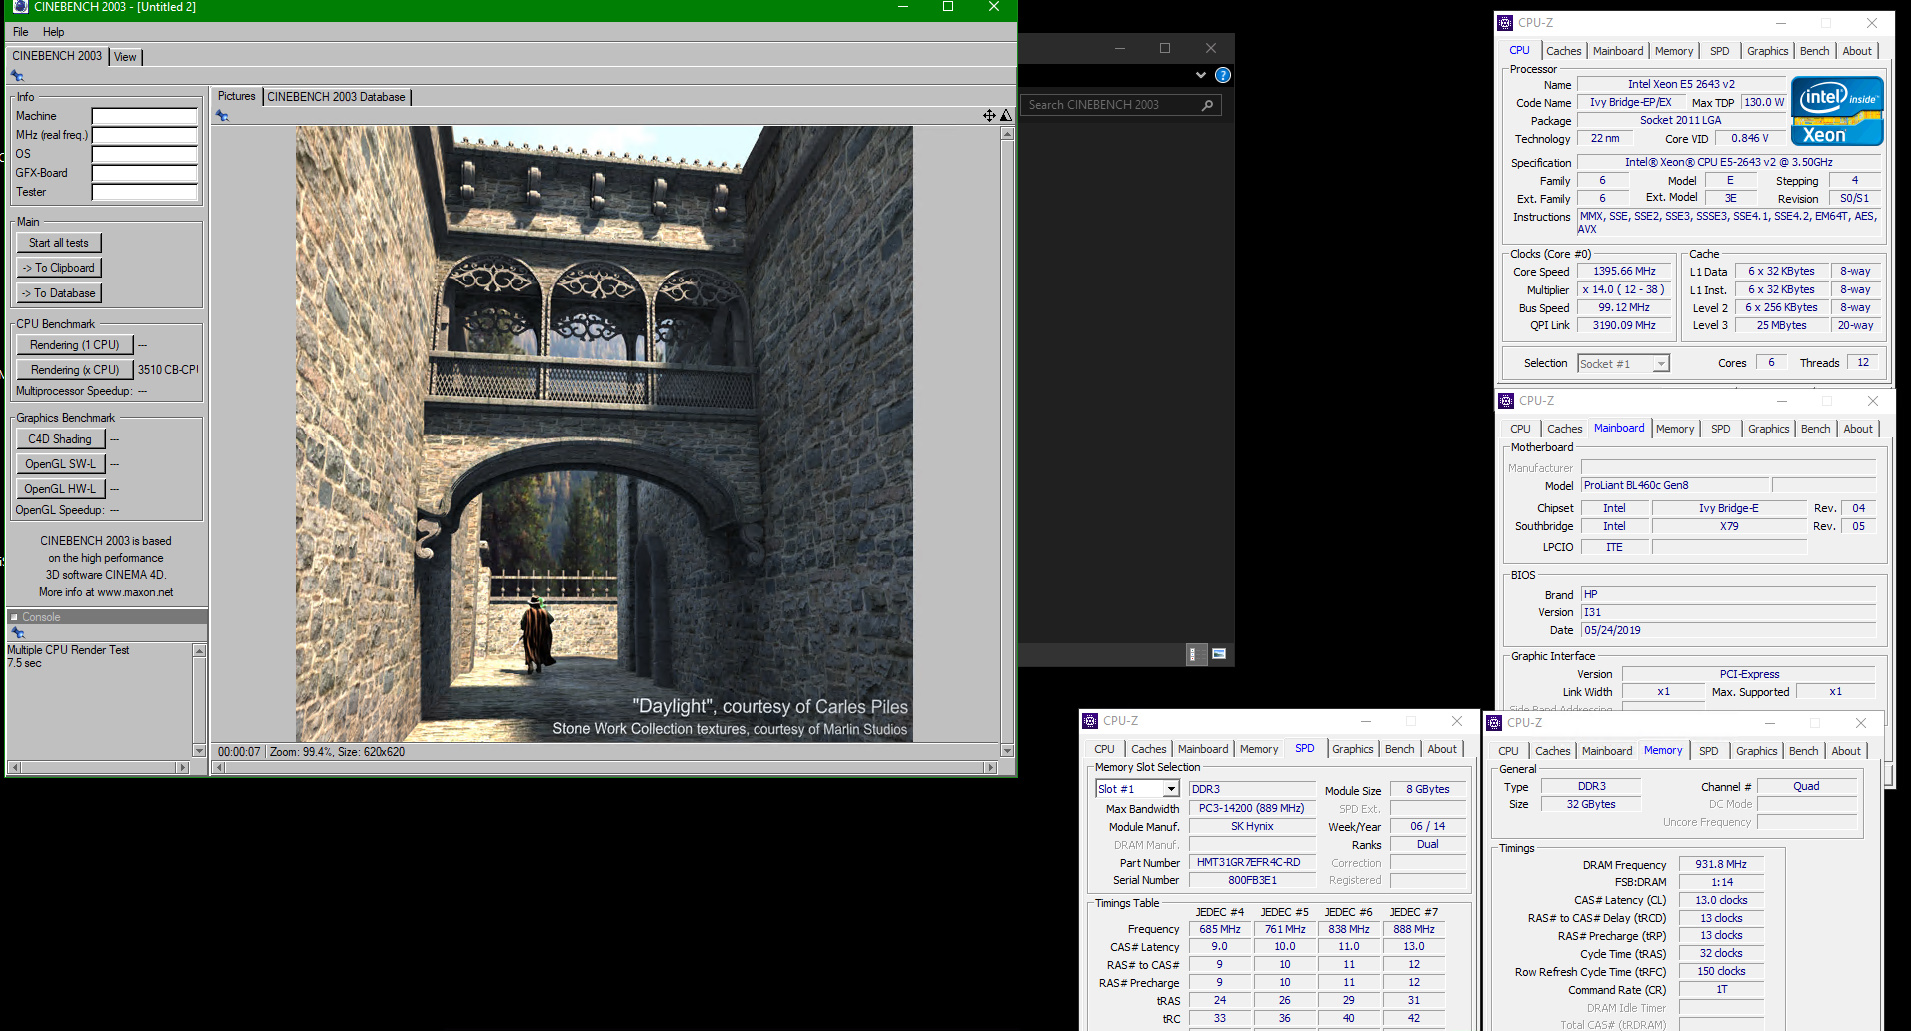Click the blue help question mark icon

point(1222,75)
